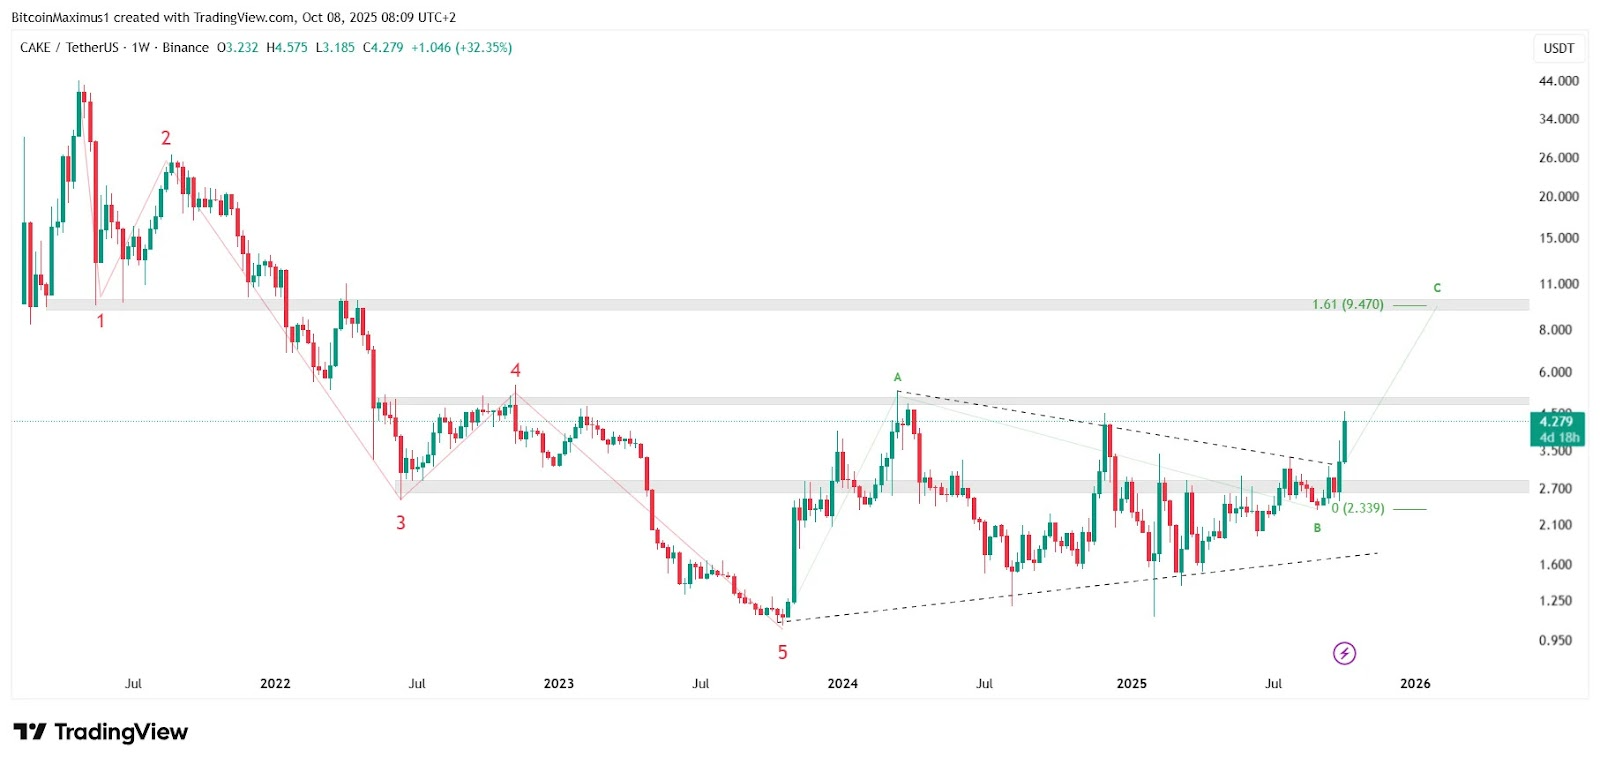Click the Binance exchange label

tap(186, 48)
